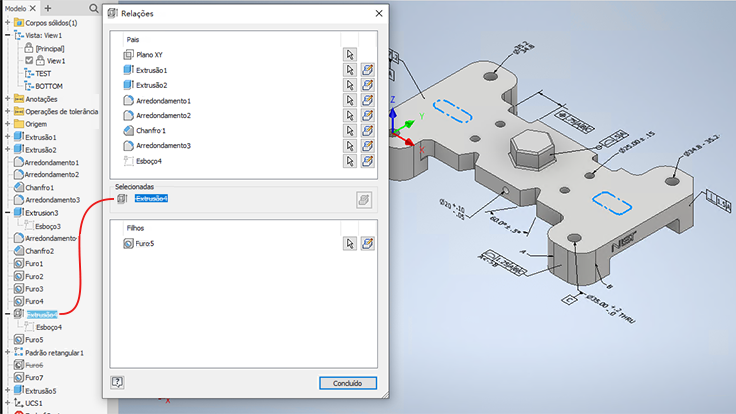Click the select arrow icon for Esboço4 parent

point(350,161)
